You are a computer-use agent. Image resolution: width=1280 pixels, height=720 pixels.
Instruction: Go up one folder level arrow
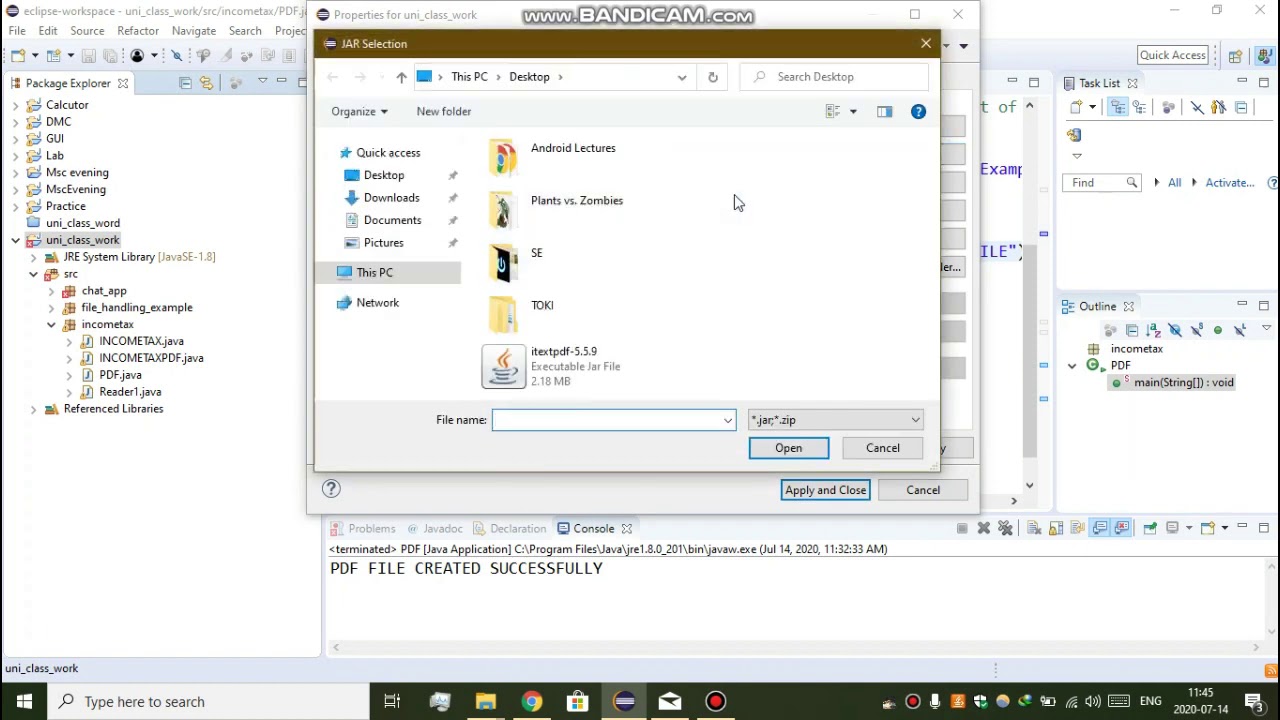point(401,77)
